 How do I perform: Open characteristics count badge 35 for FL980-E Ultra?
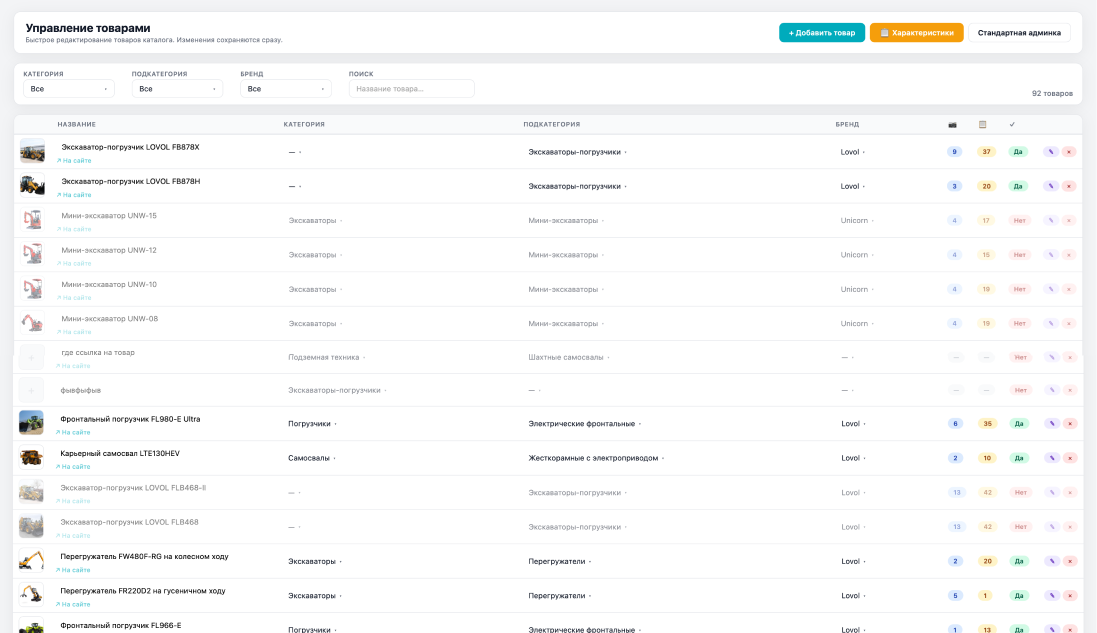click(987, 423)
